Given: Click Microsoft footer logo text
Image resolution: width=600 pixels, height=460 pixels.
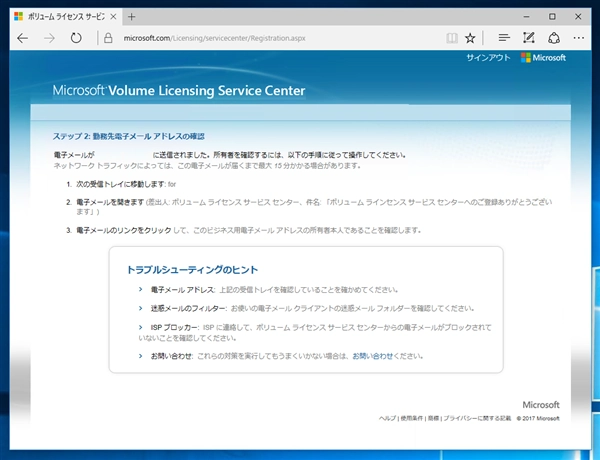Looking at the screenshot, I should click(x=541, y=405).
